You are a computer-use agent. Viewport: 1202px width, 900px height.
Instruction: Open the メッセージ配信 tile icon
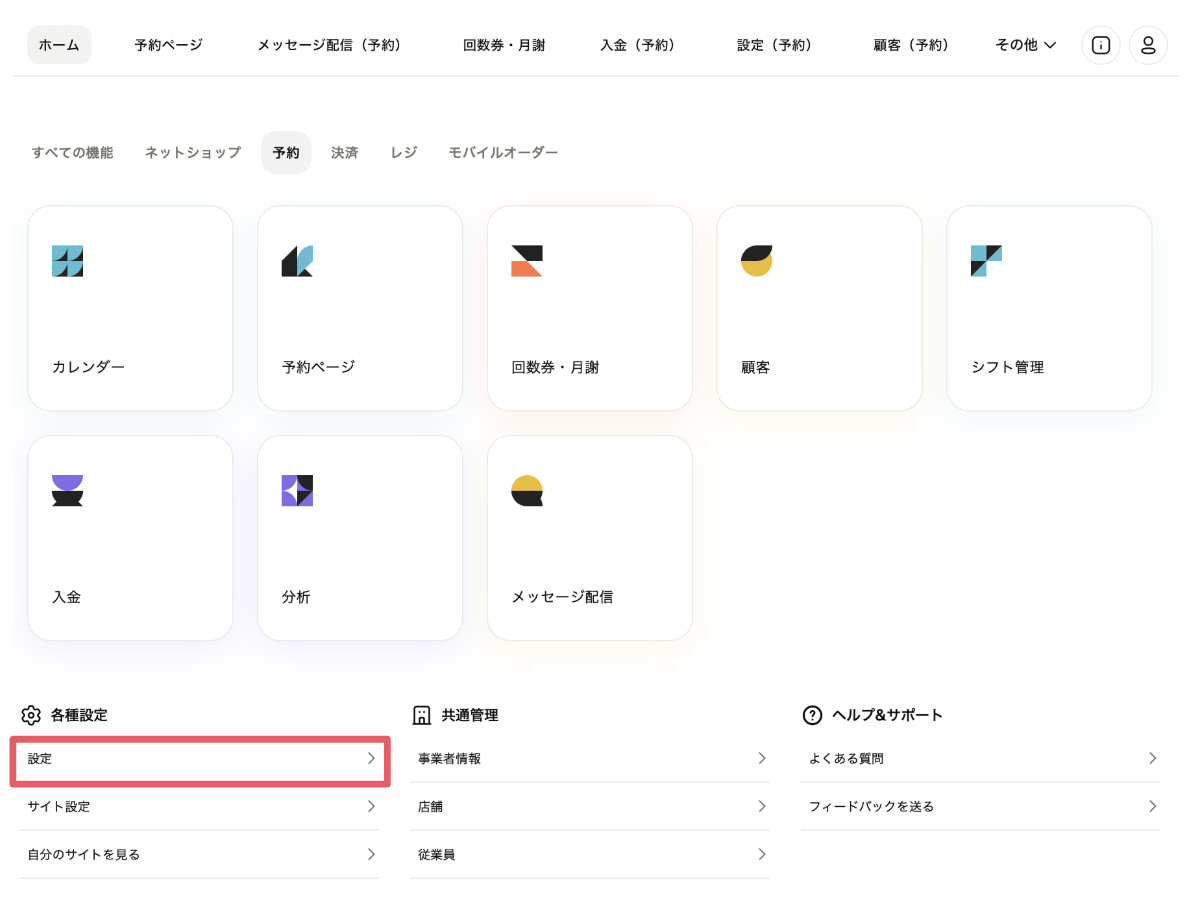coord(527,491)
